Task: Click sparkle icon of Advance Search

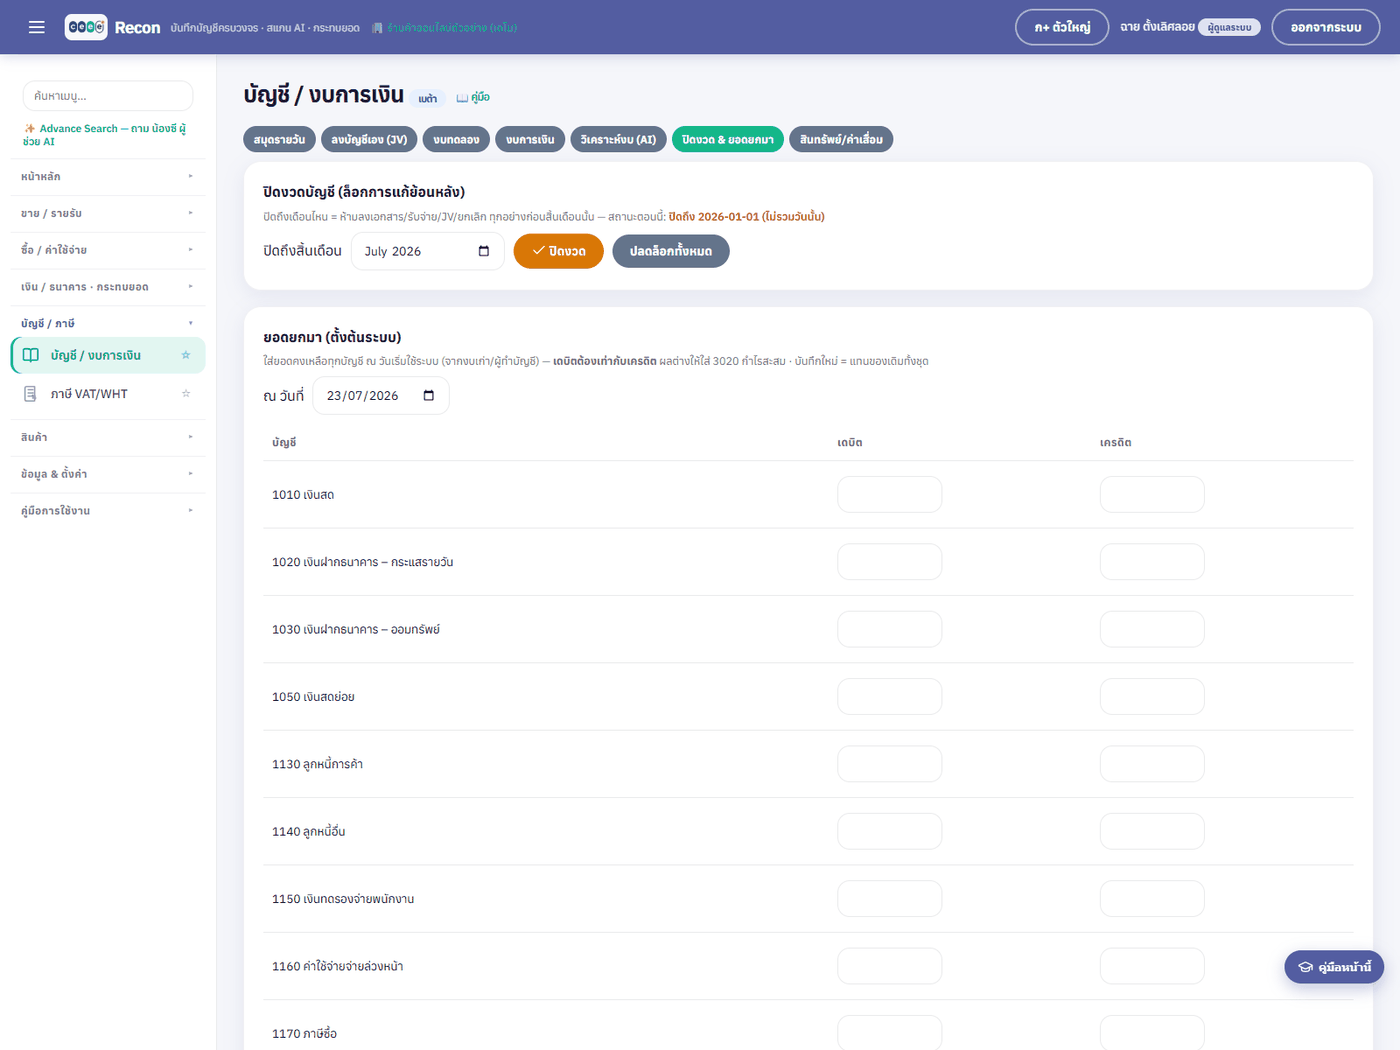Action: [x=29, y=128]
